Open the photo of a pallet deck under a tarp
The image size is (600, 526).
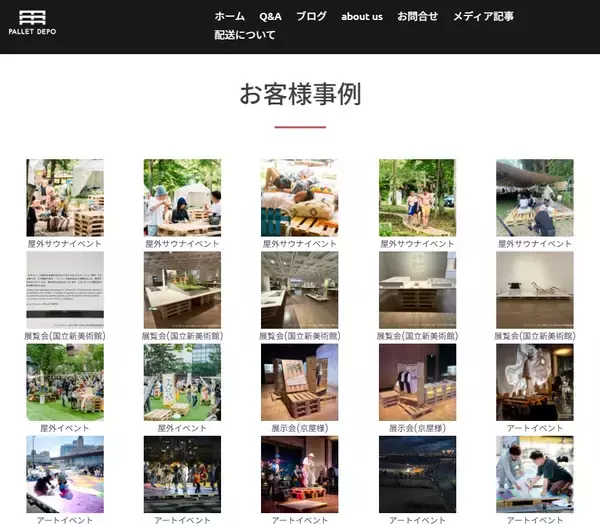pyautogui.click(x=535, y=198)
